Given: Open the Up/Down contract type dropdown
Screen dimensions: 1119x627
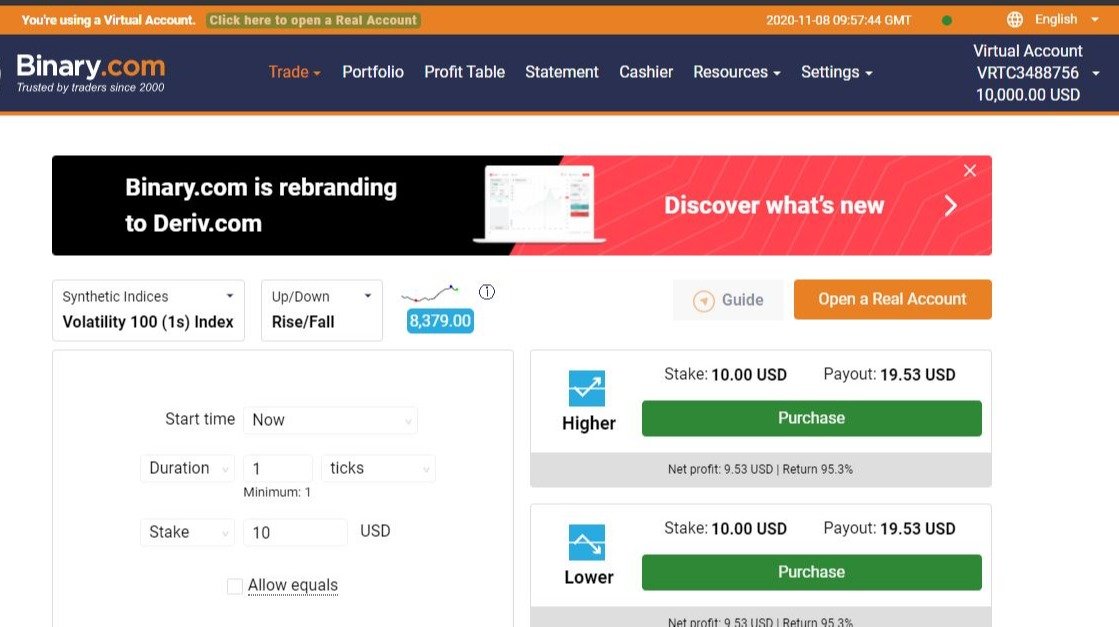Looking at the screenshot, I should (x=322, y=310).
